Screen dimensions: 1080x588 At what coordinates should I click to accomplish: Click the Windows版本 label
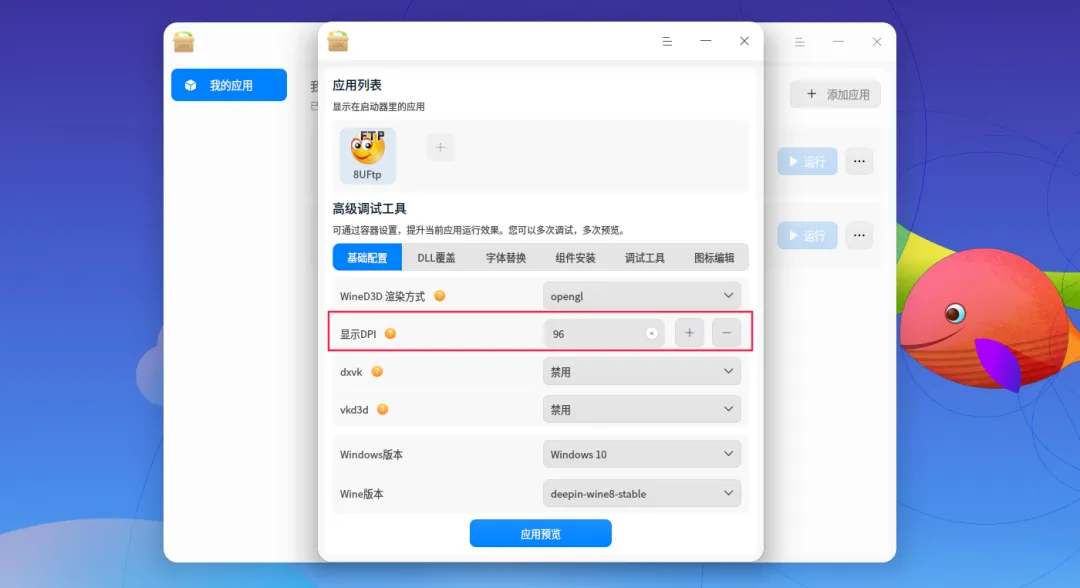point(371,454)
